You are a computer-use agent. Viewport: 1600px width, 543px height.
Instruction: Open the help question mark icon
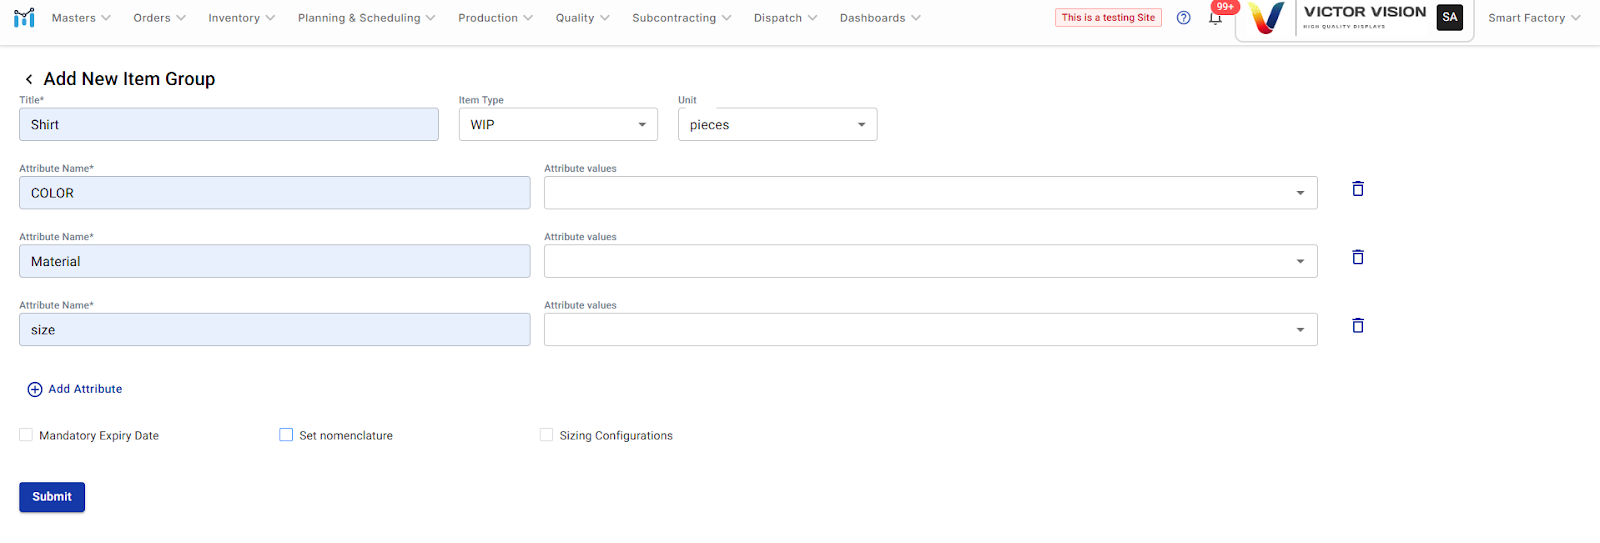1183,18
